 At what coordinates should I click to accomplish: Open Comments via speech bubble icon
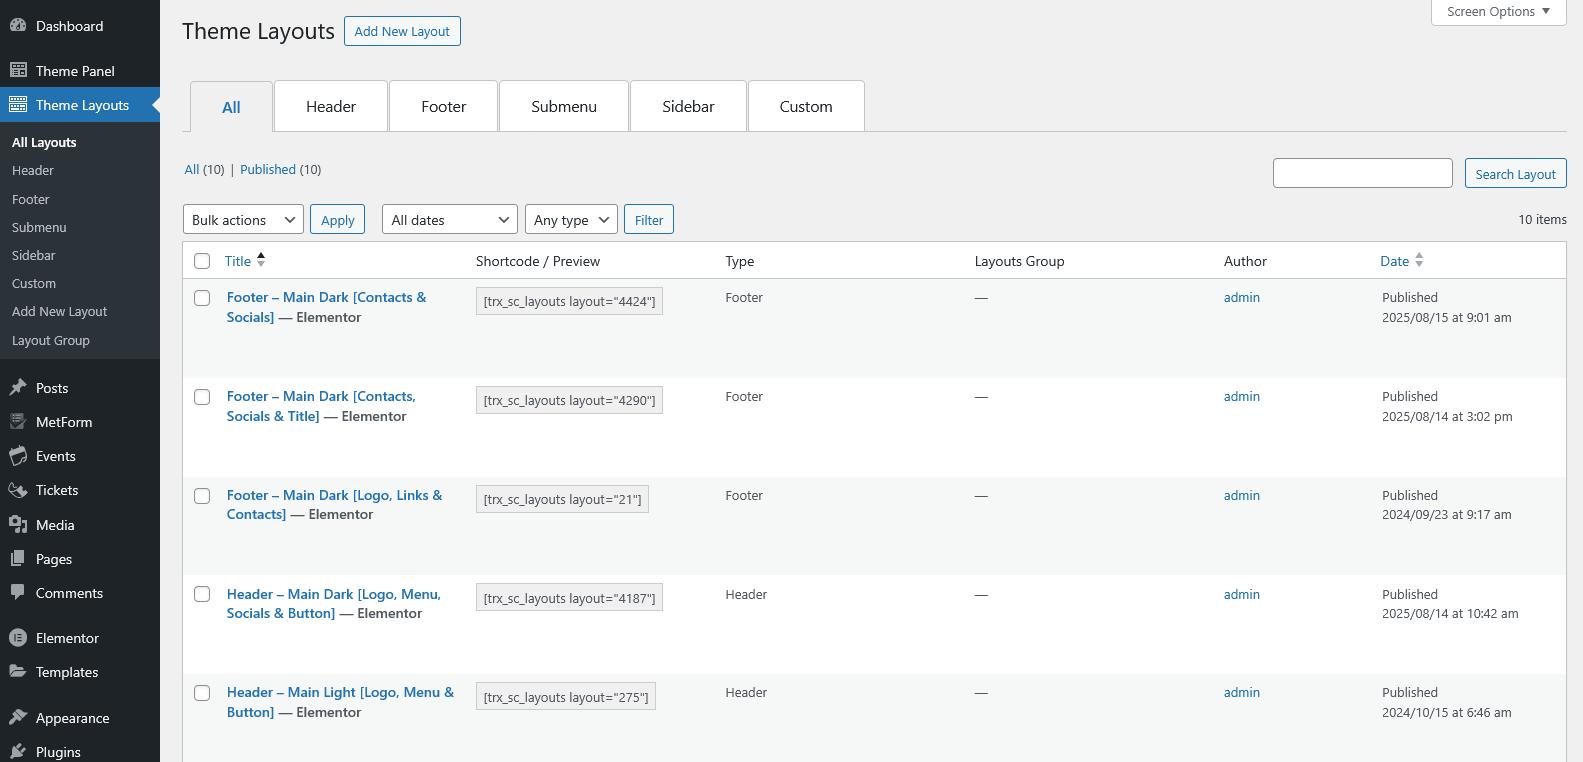(x=18, y=592)
